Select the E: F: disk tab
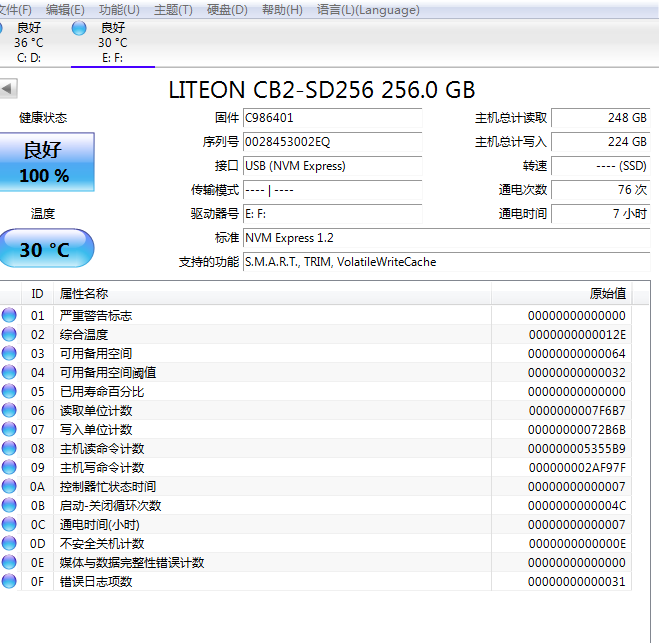 pos(113,42)
